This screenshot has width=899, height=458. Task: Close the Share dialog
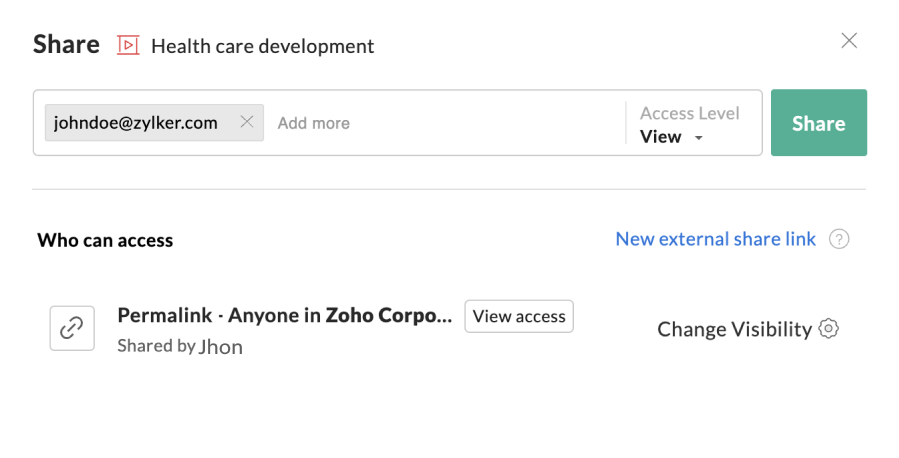pyautogui.click(x=849, y=41)
